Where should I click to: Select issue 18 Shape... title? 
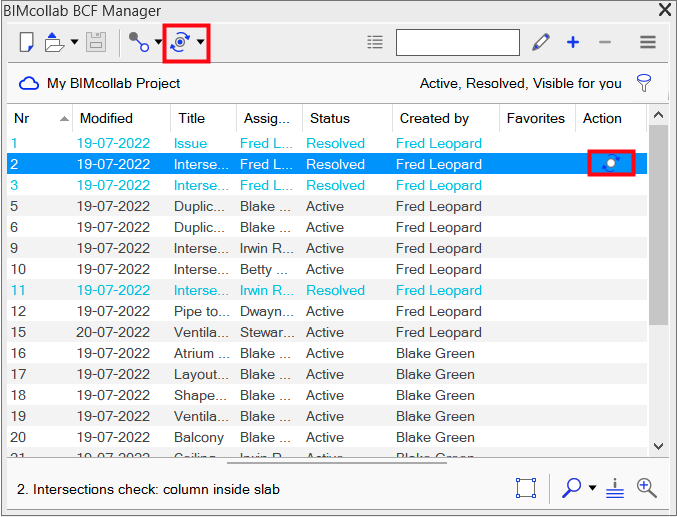click(x=200, y=395)
